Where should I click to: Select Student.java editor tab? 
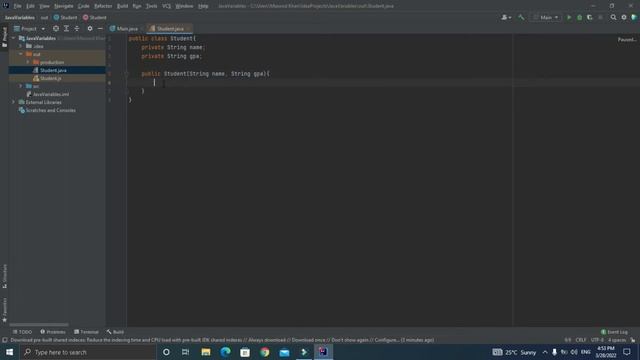pos(169,29)
